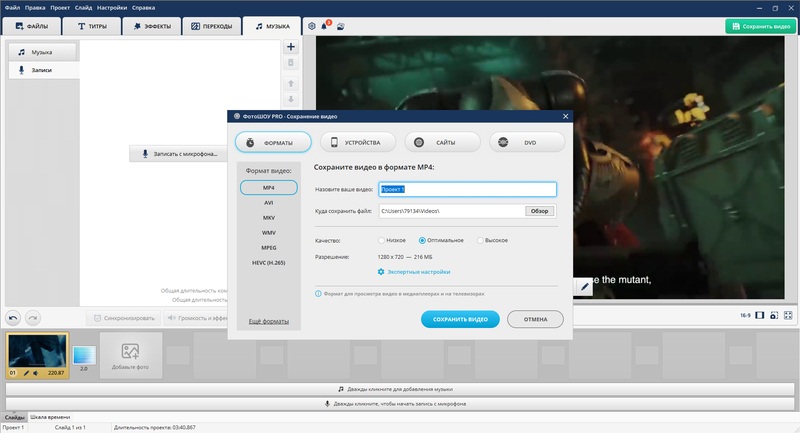
Task: Click the video name input field
Action: pyautogui.click(x=467, y=189)
